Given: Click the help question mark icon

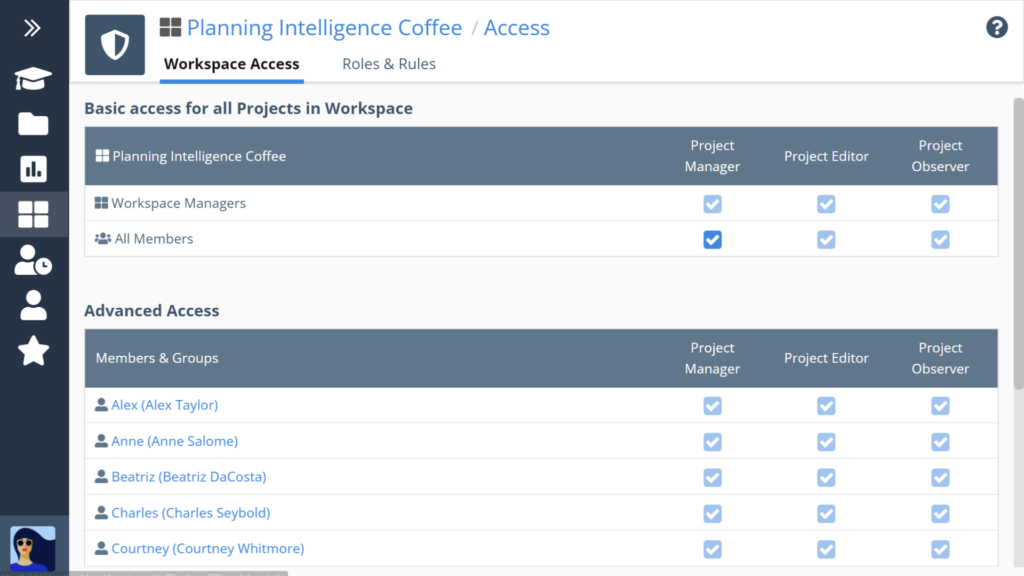Looking at the screenshot, I should (x=997, y=27).
